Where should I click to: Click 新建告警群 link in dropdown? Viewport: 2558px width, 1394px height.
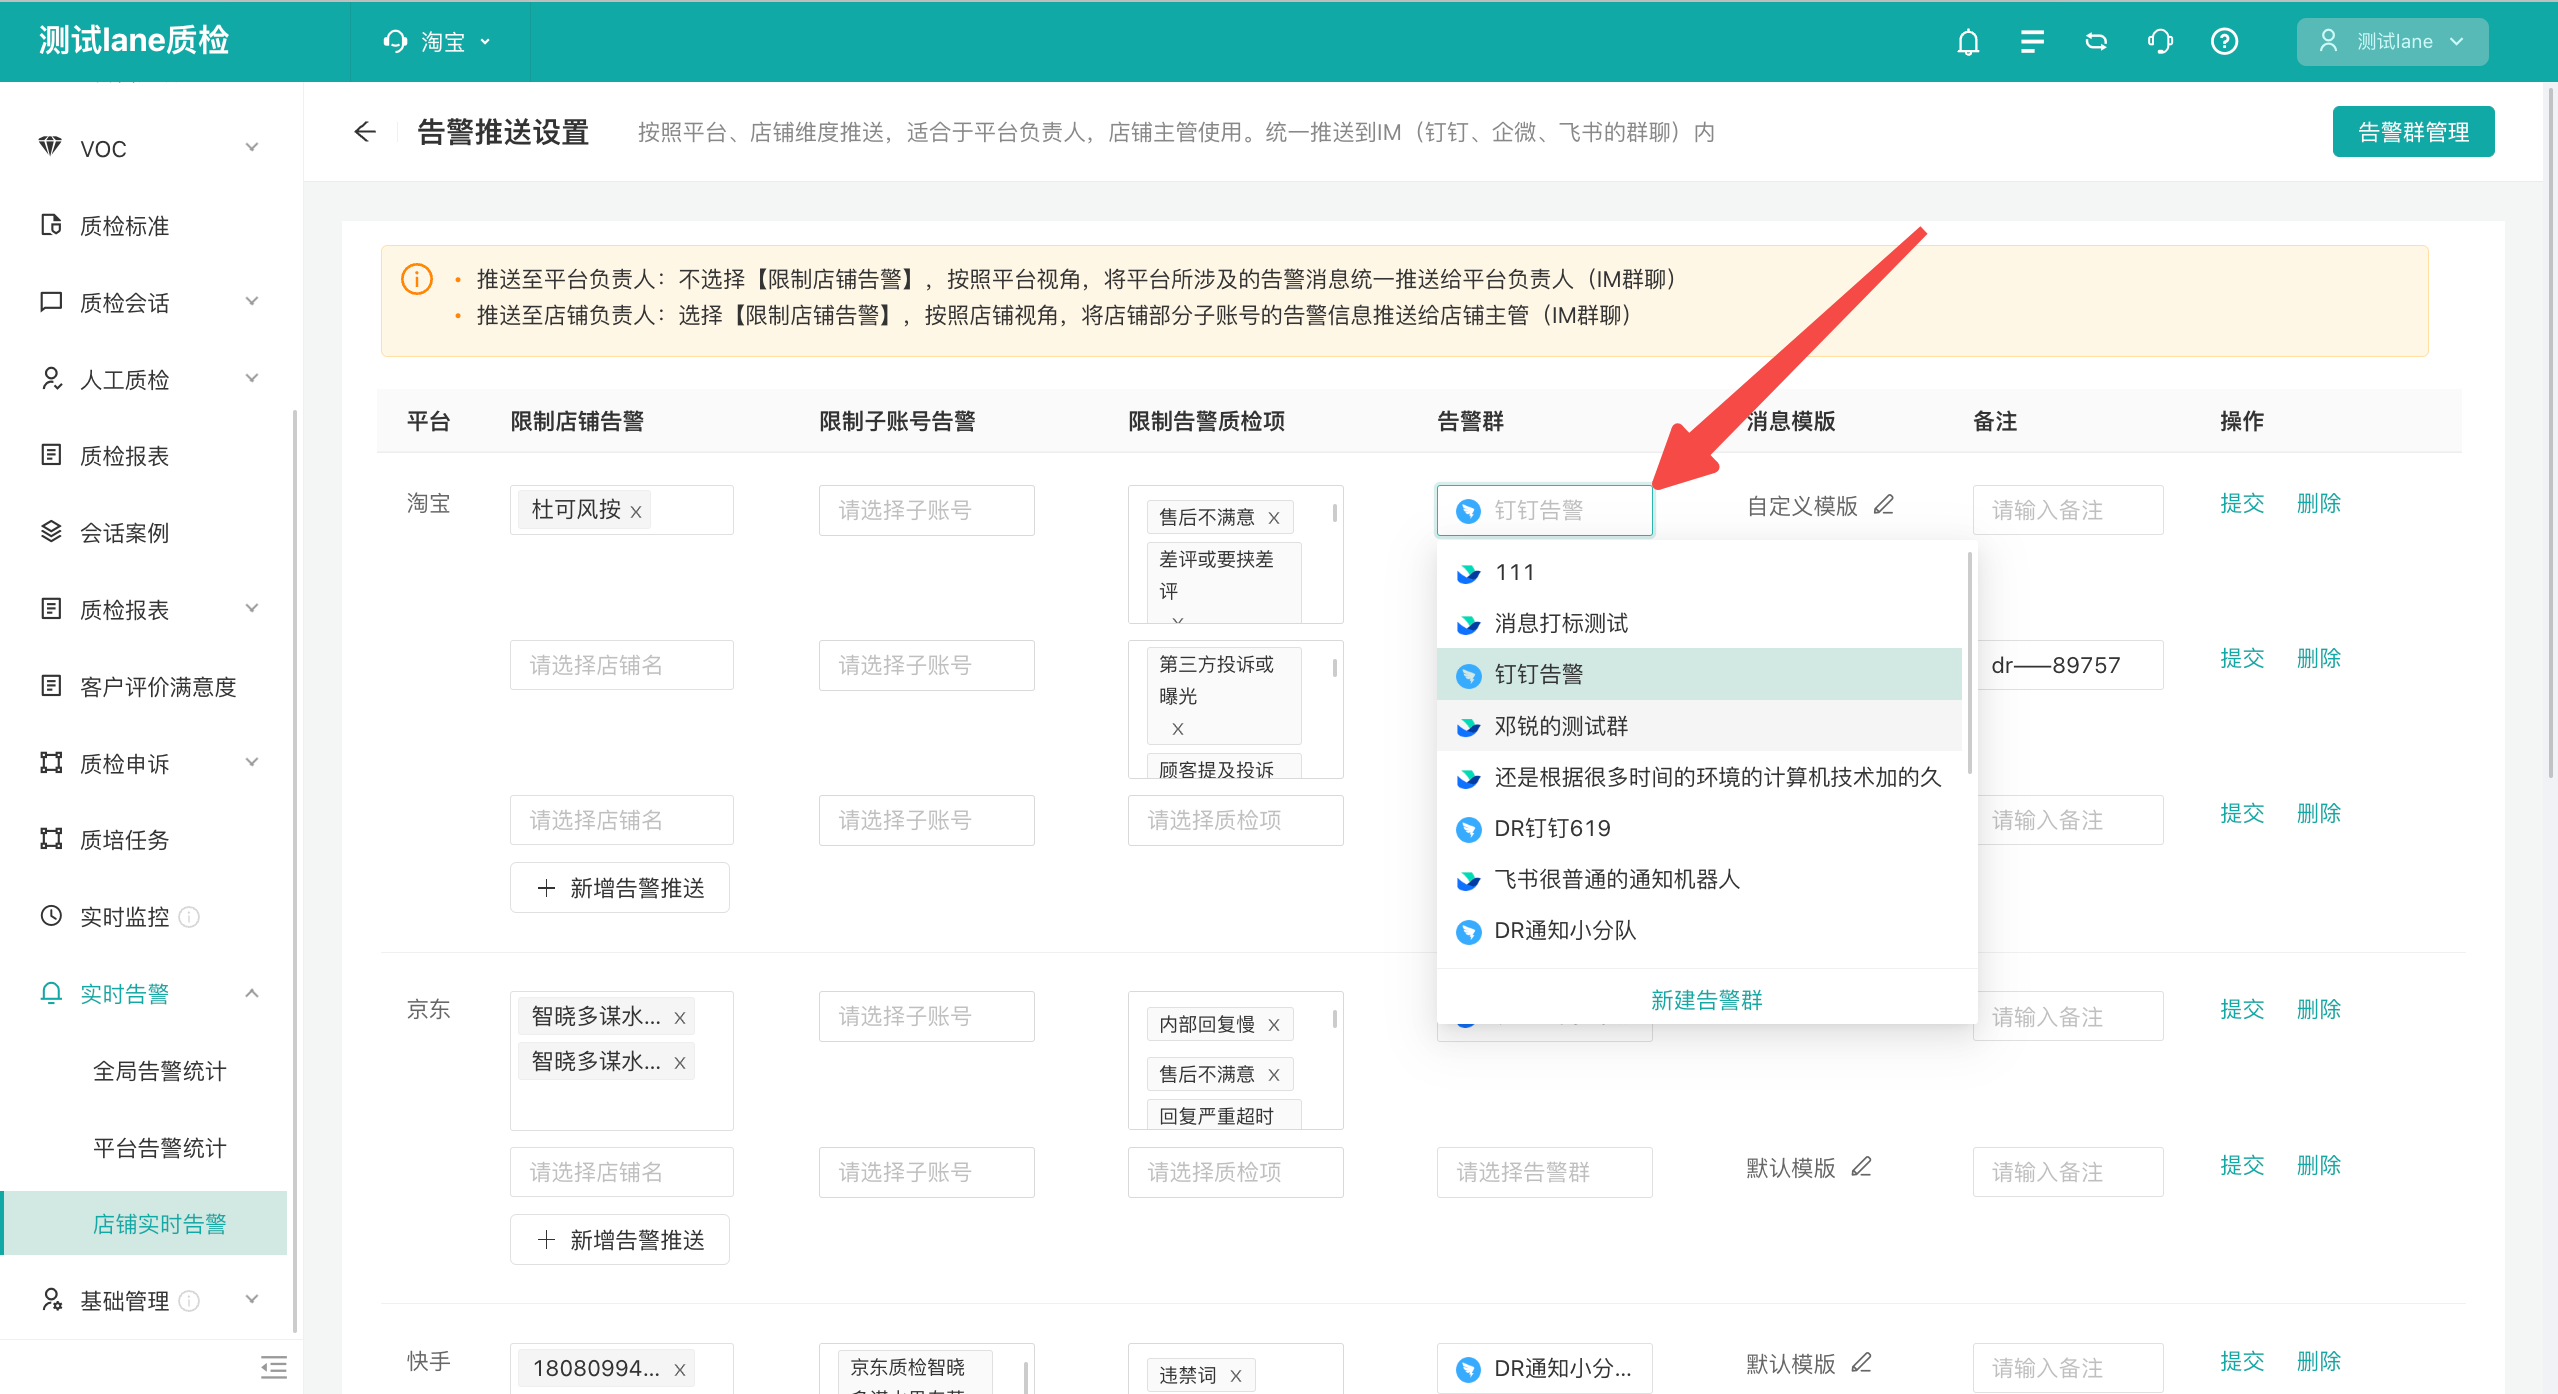pos(1706,1000)
